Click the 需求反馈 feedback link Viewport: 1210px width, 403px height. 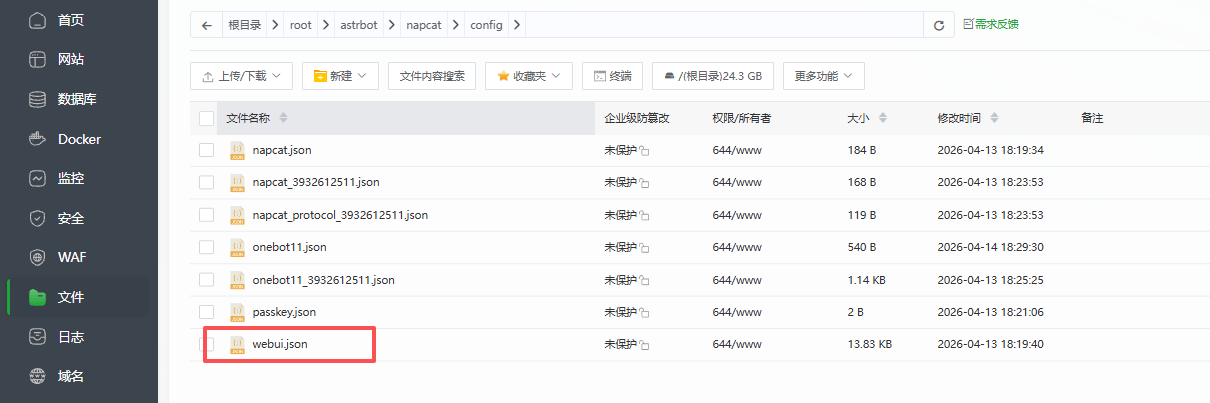(x=991, y=23)
